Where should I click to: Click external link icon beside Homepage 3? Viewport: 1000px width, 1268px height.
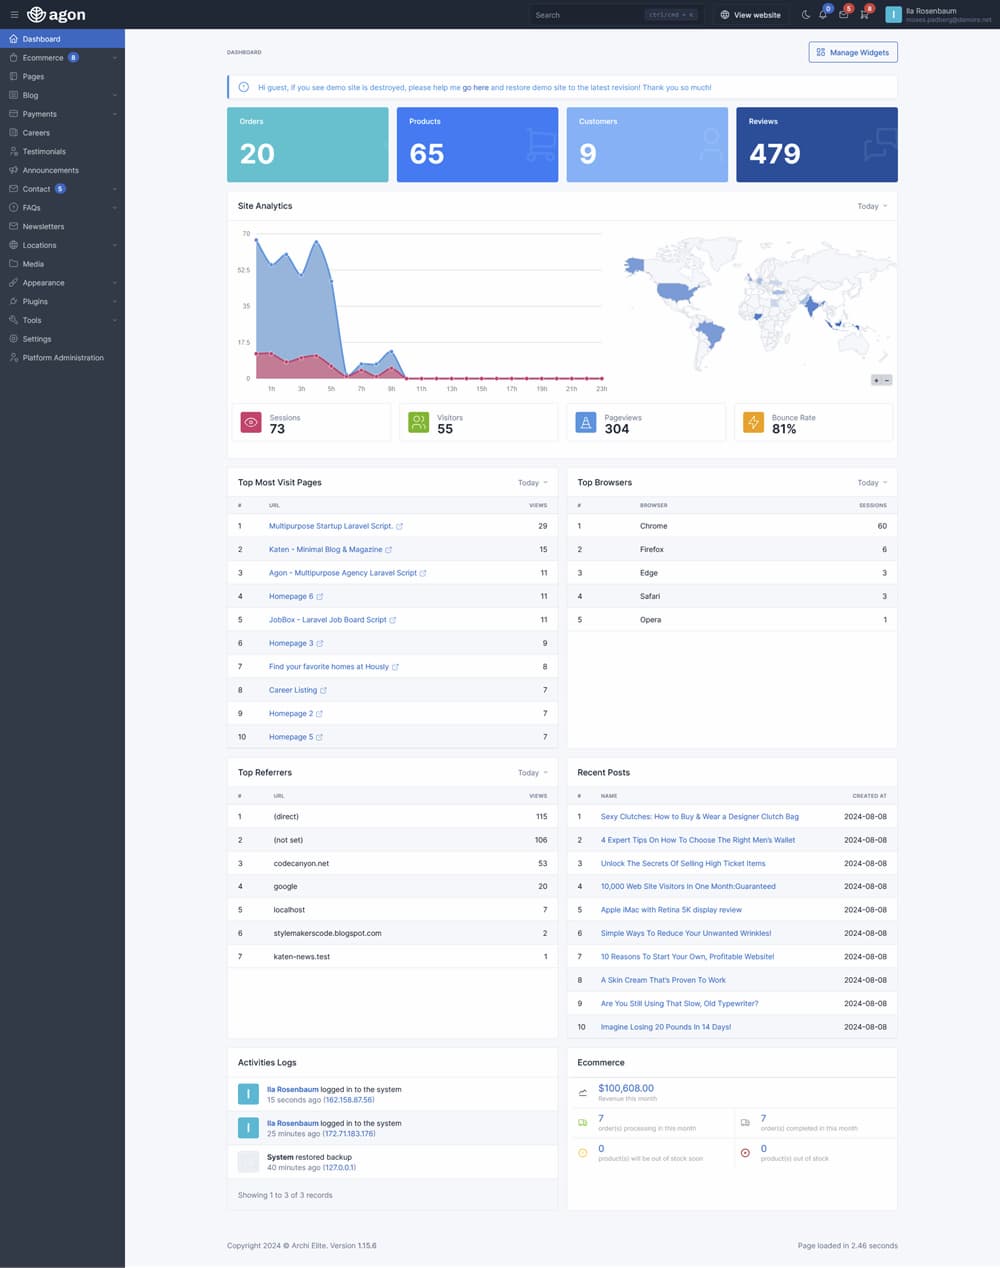point(320,644)
